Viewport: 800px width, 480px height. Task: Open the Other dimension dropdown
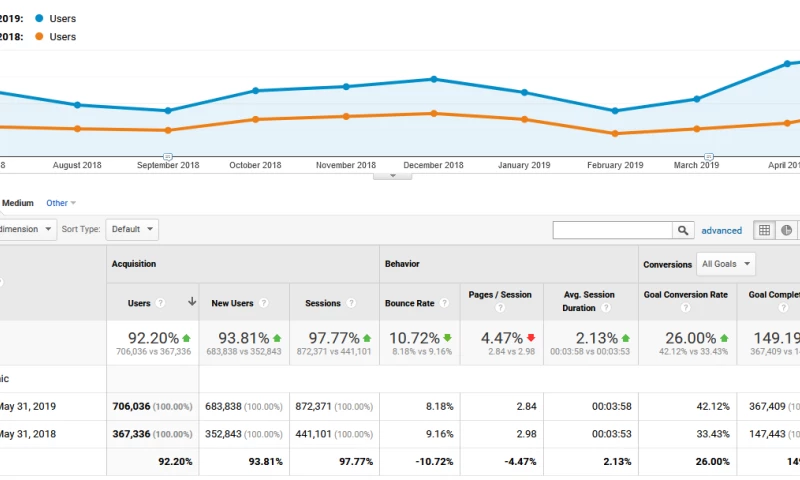pyautogui.click(x=61, y=203)
